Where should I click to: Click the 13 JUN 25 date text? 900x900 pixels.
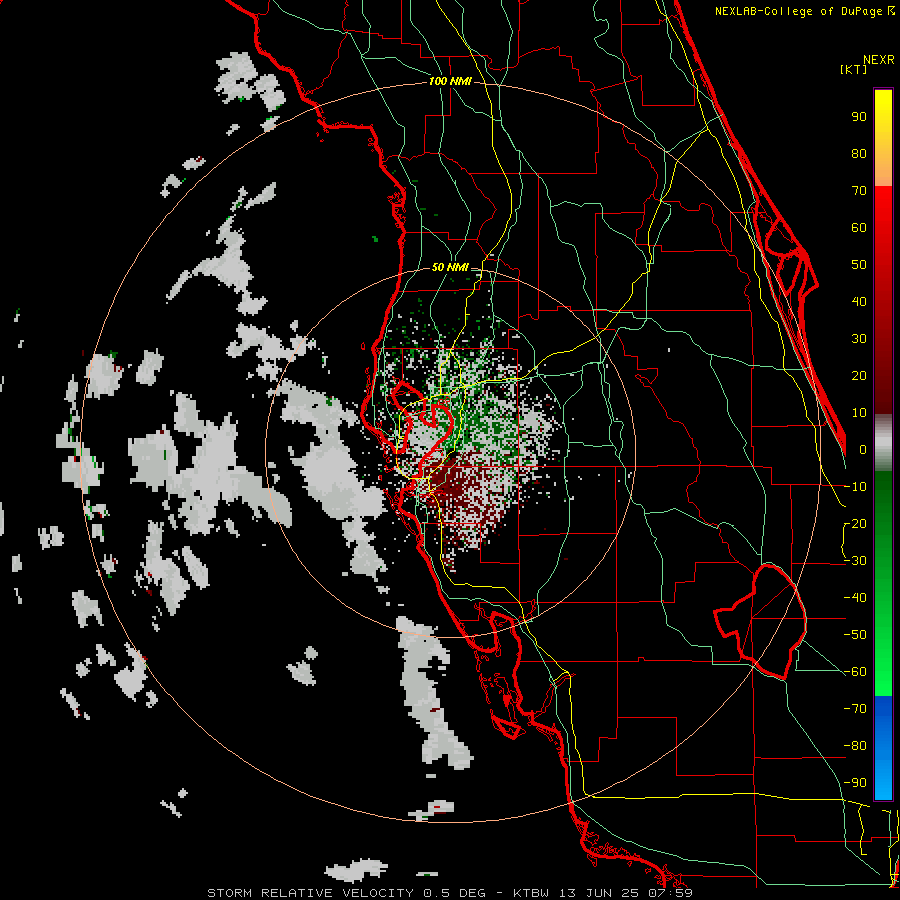point(598,893)
